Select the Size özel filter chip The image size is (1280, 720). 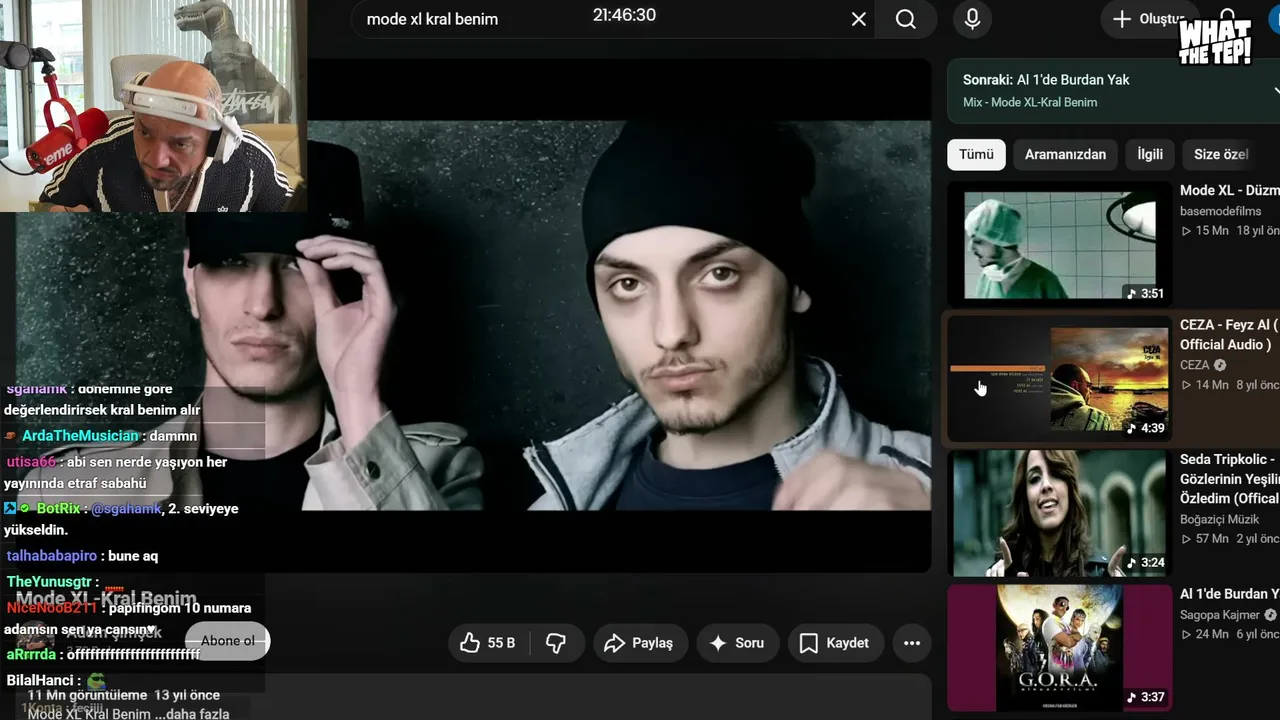[x=1221, y=154]
